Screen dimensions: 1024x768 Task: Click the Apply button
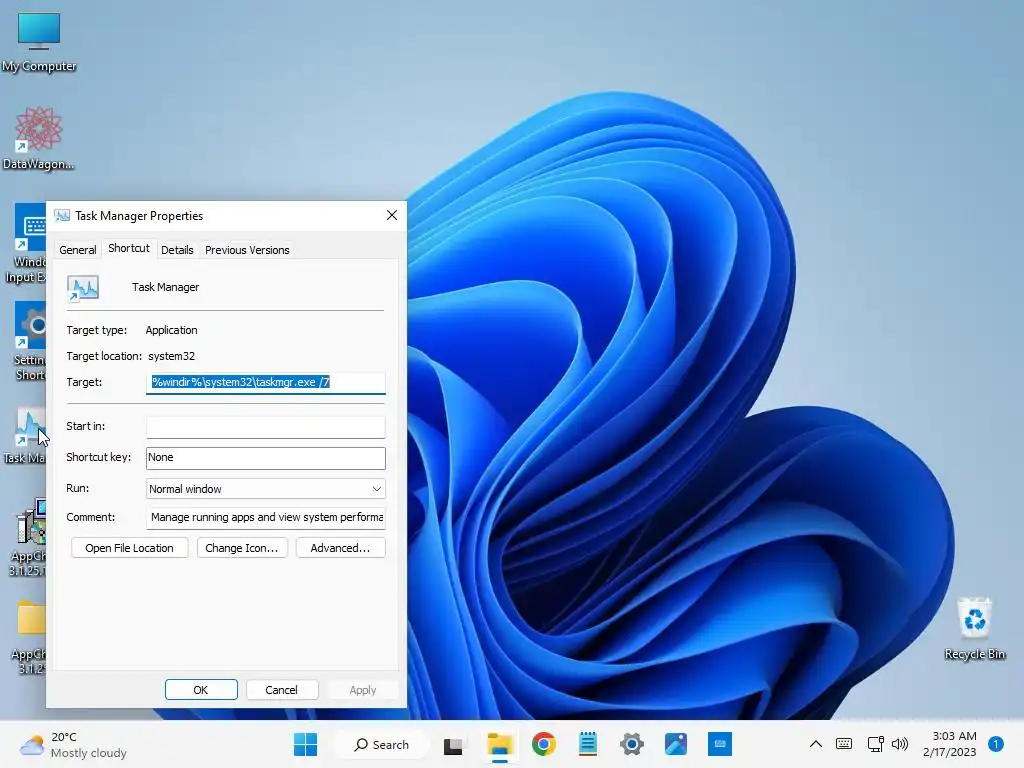pyautogui.click(x=362, y=690)
